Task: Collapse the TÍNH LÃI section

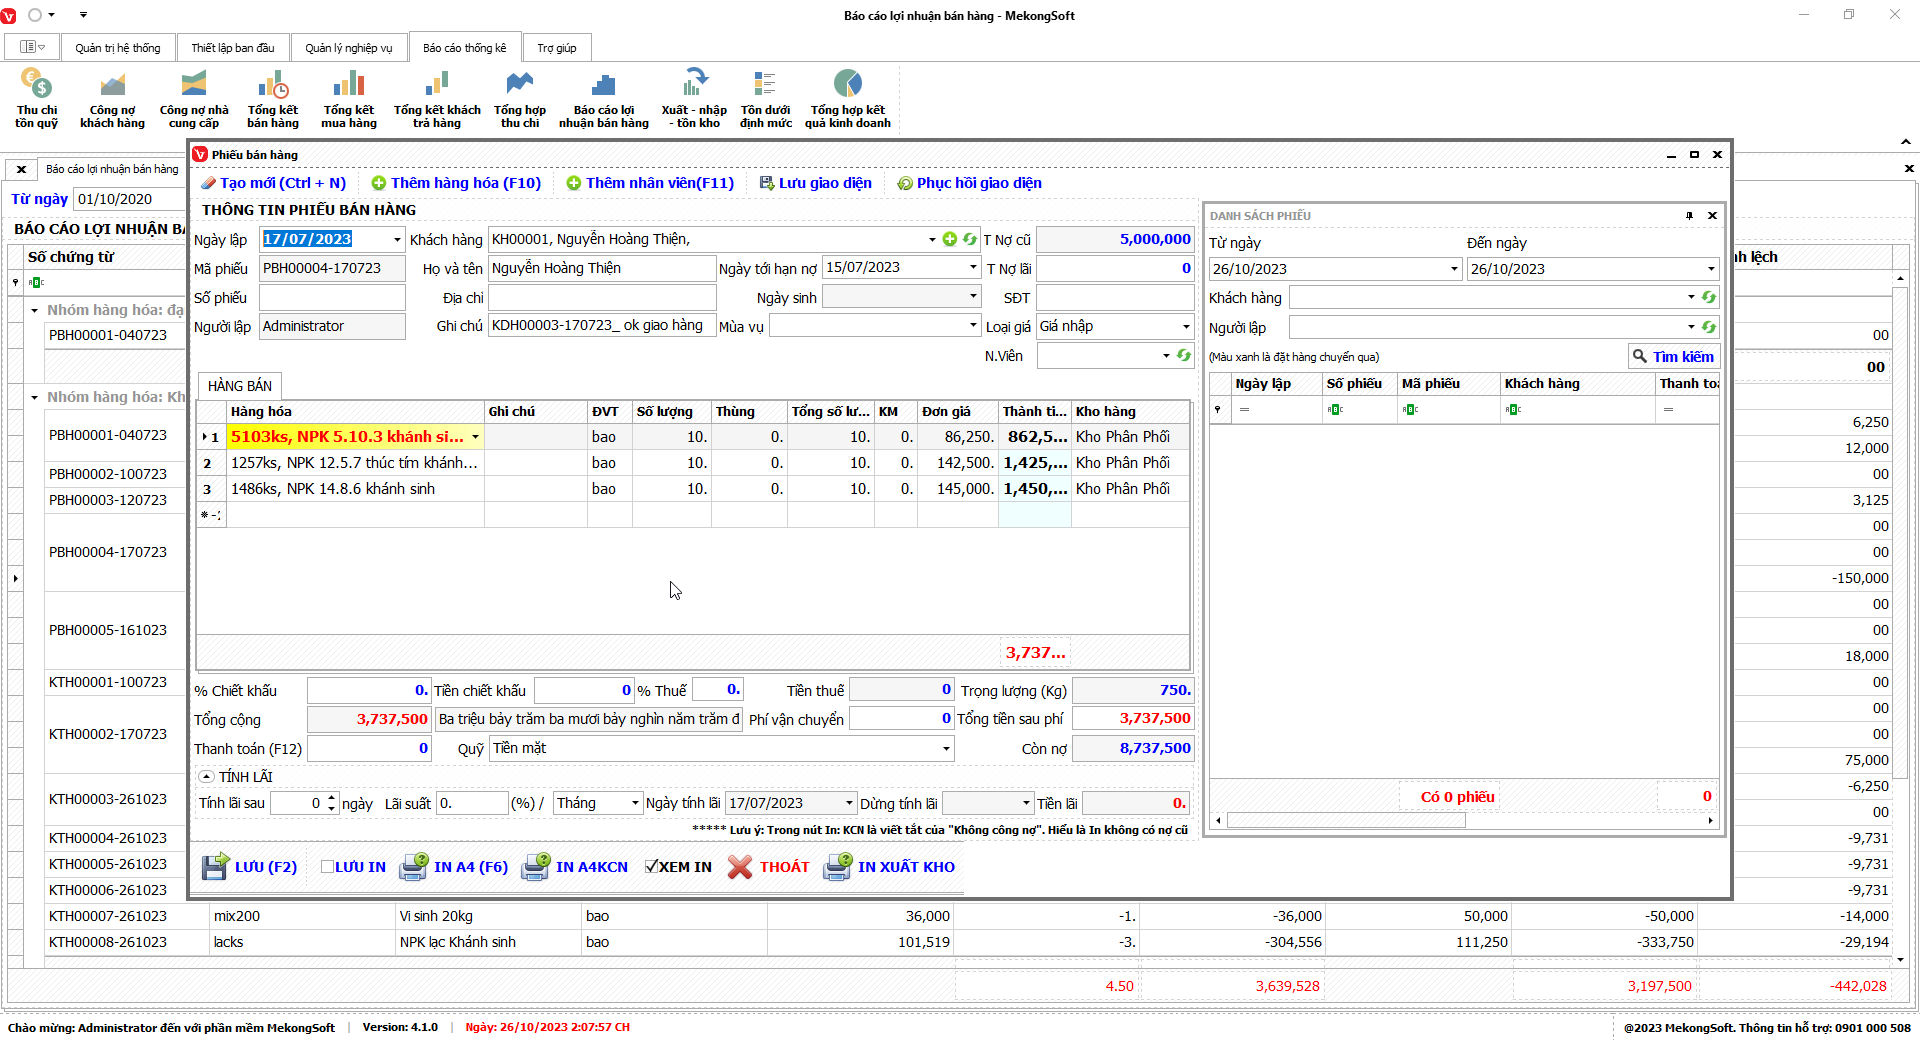Action: click(206, 777)
